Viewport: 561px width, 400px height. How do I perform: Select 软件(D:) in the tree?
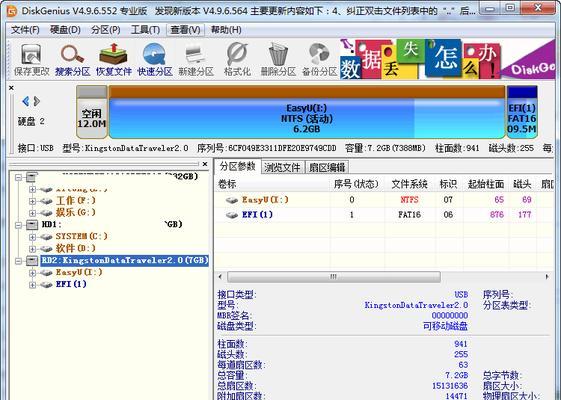pyautogui.click(x=76, y=248)
